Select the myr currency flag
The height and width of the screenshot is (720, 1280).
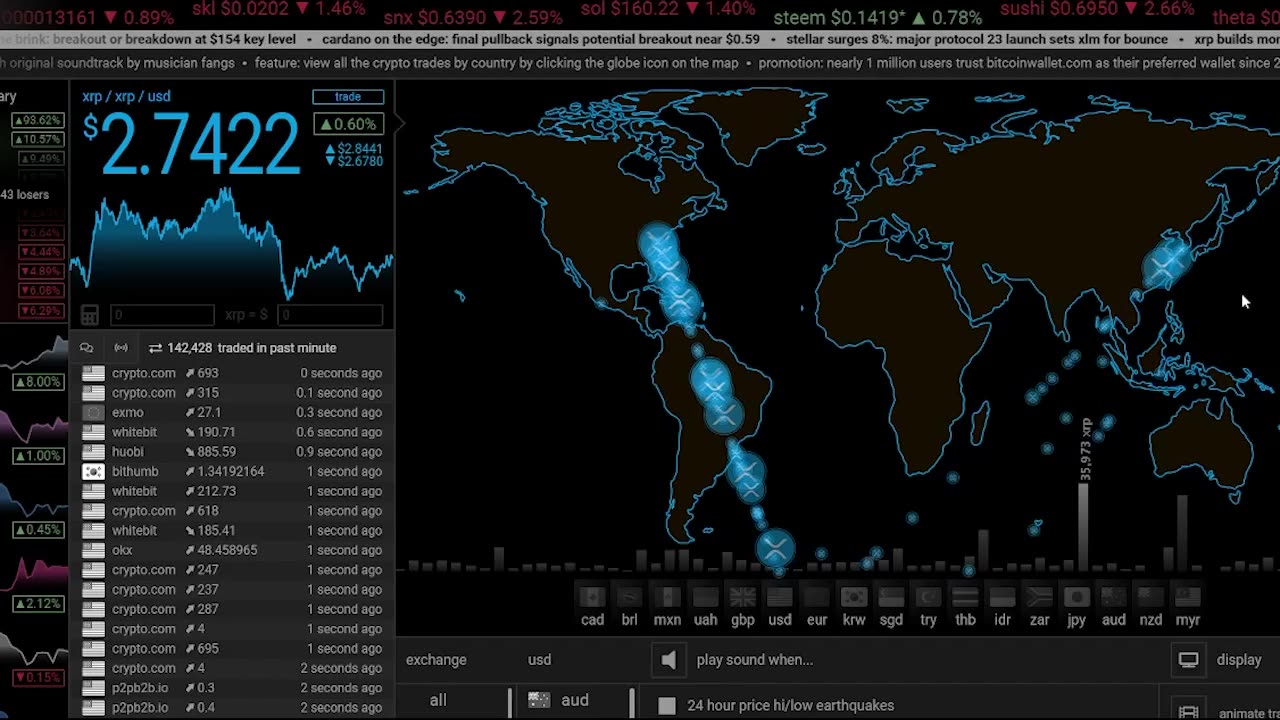(1188, 597)
